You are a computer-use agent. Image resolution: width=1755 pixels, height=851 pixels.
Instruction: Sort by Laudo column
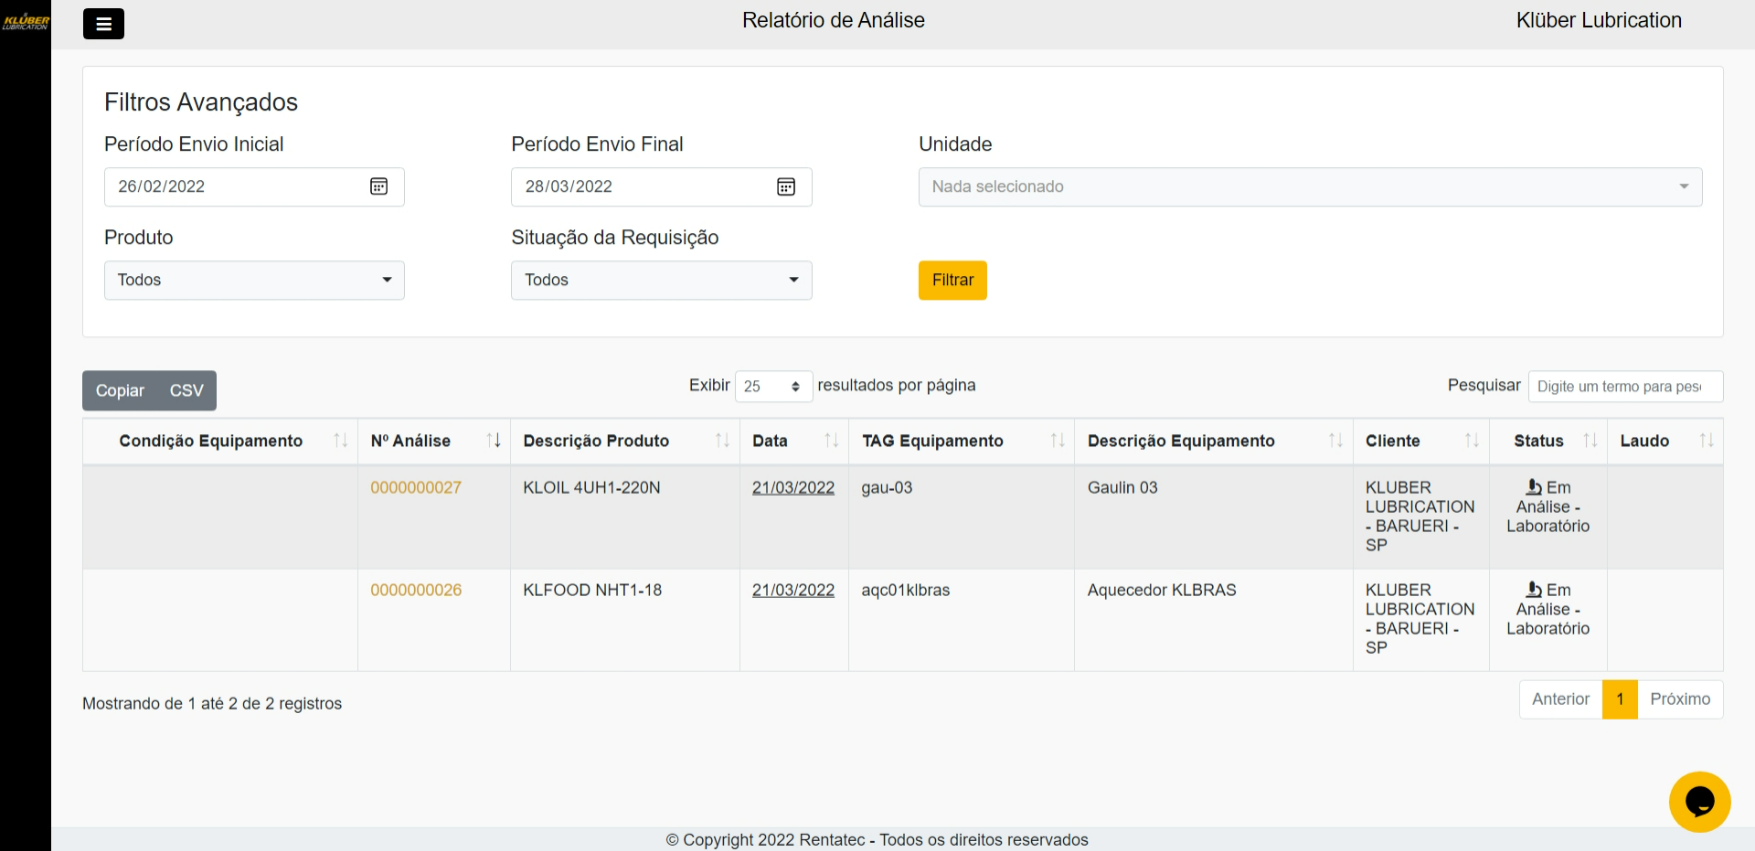point(1664,441)
